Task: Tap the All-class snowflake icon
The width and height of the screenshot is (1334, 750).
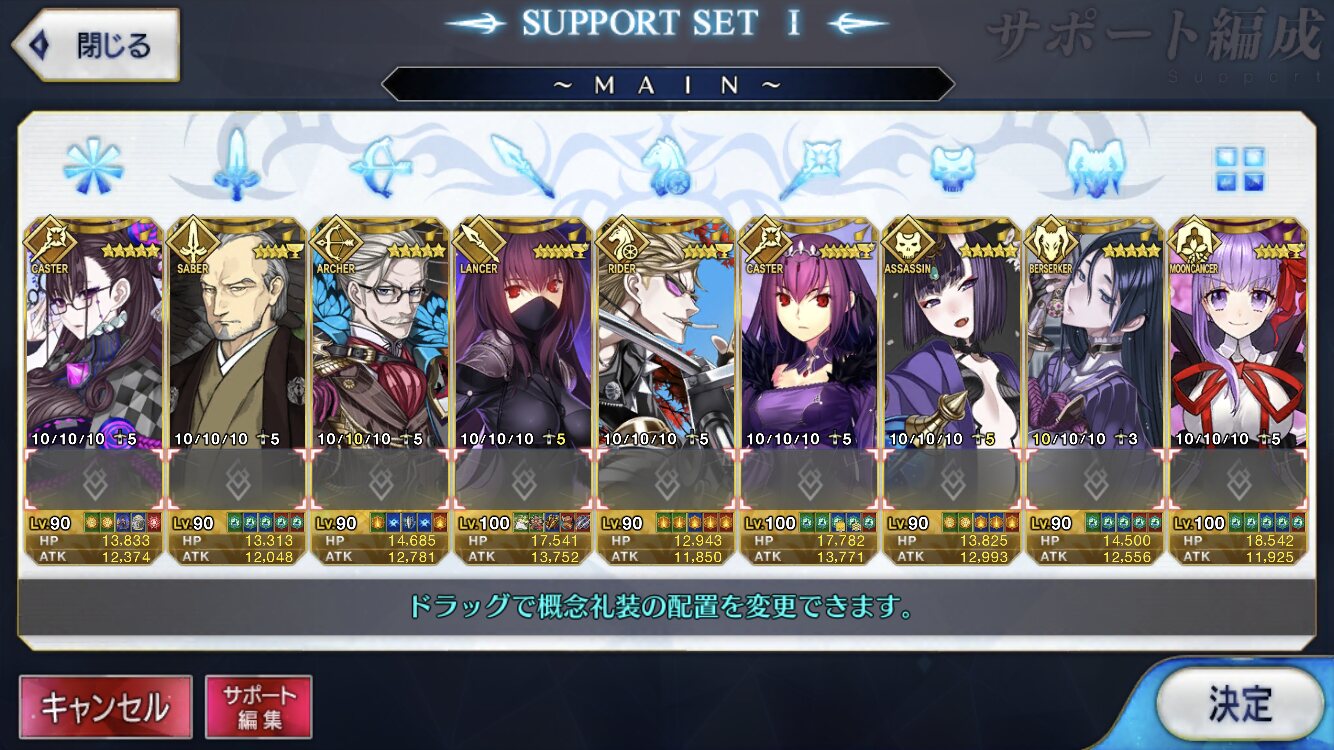Action: pyautogui.click(x=93, y=167)
